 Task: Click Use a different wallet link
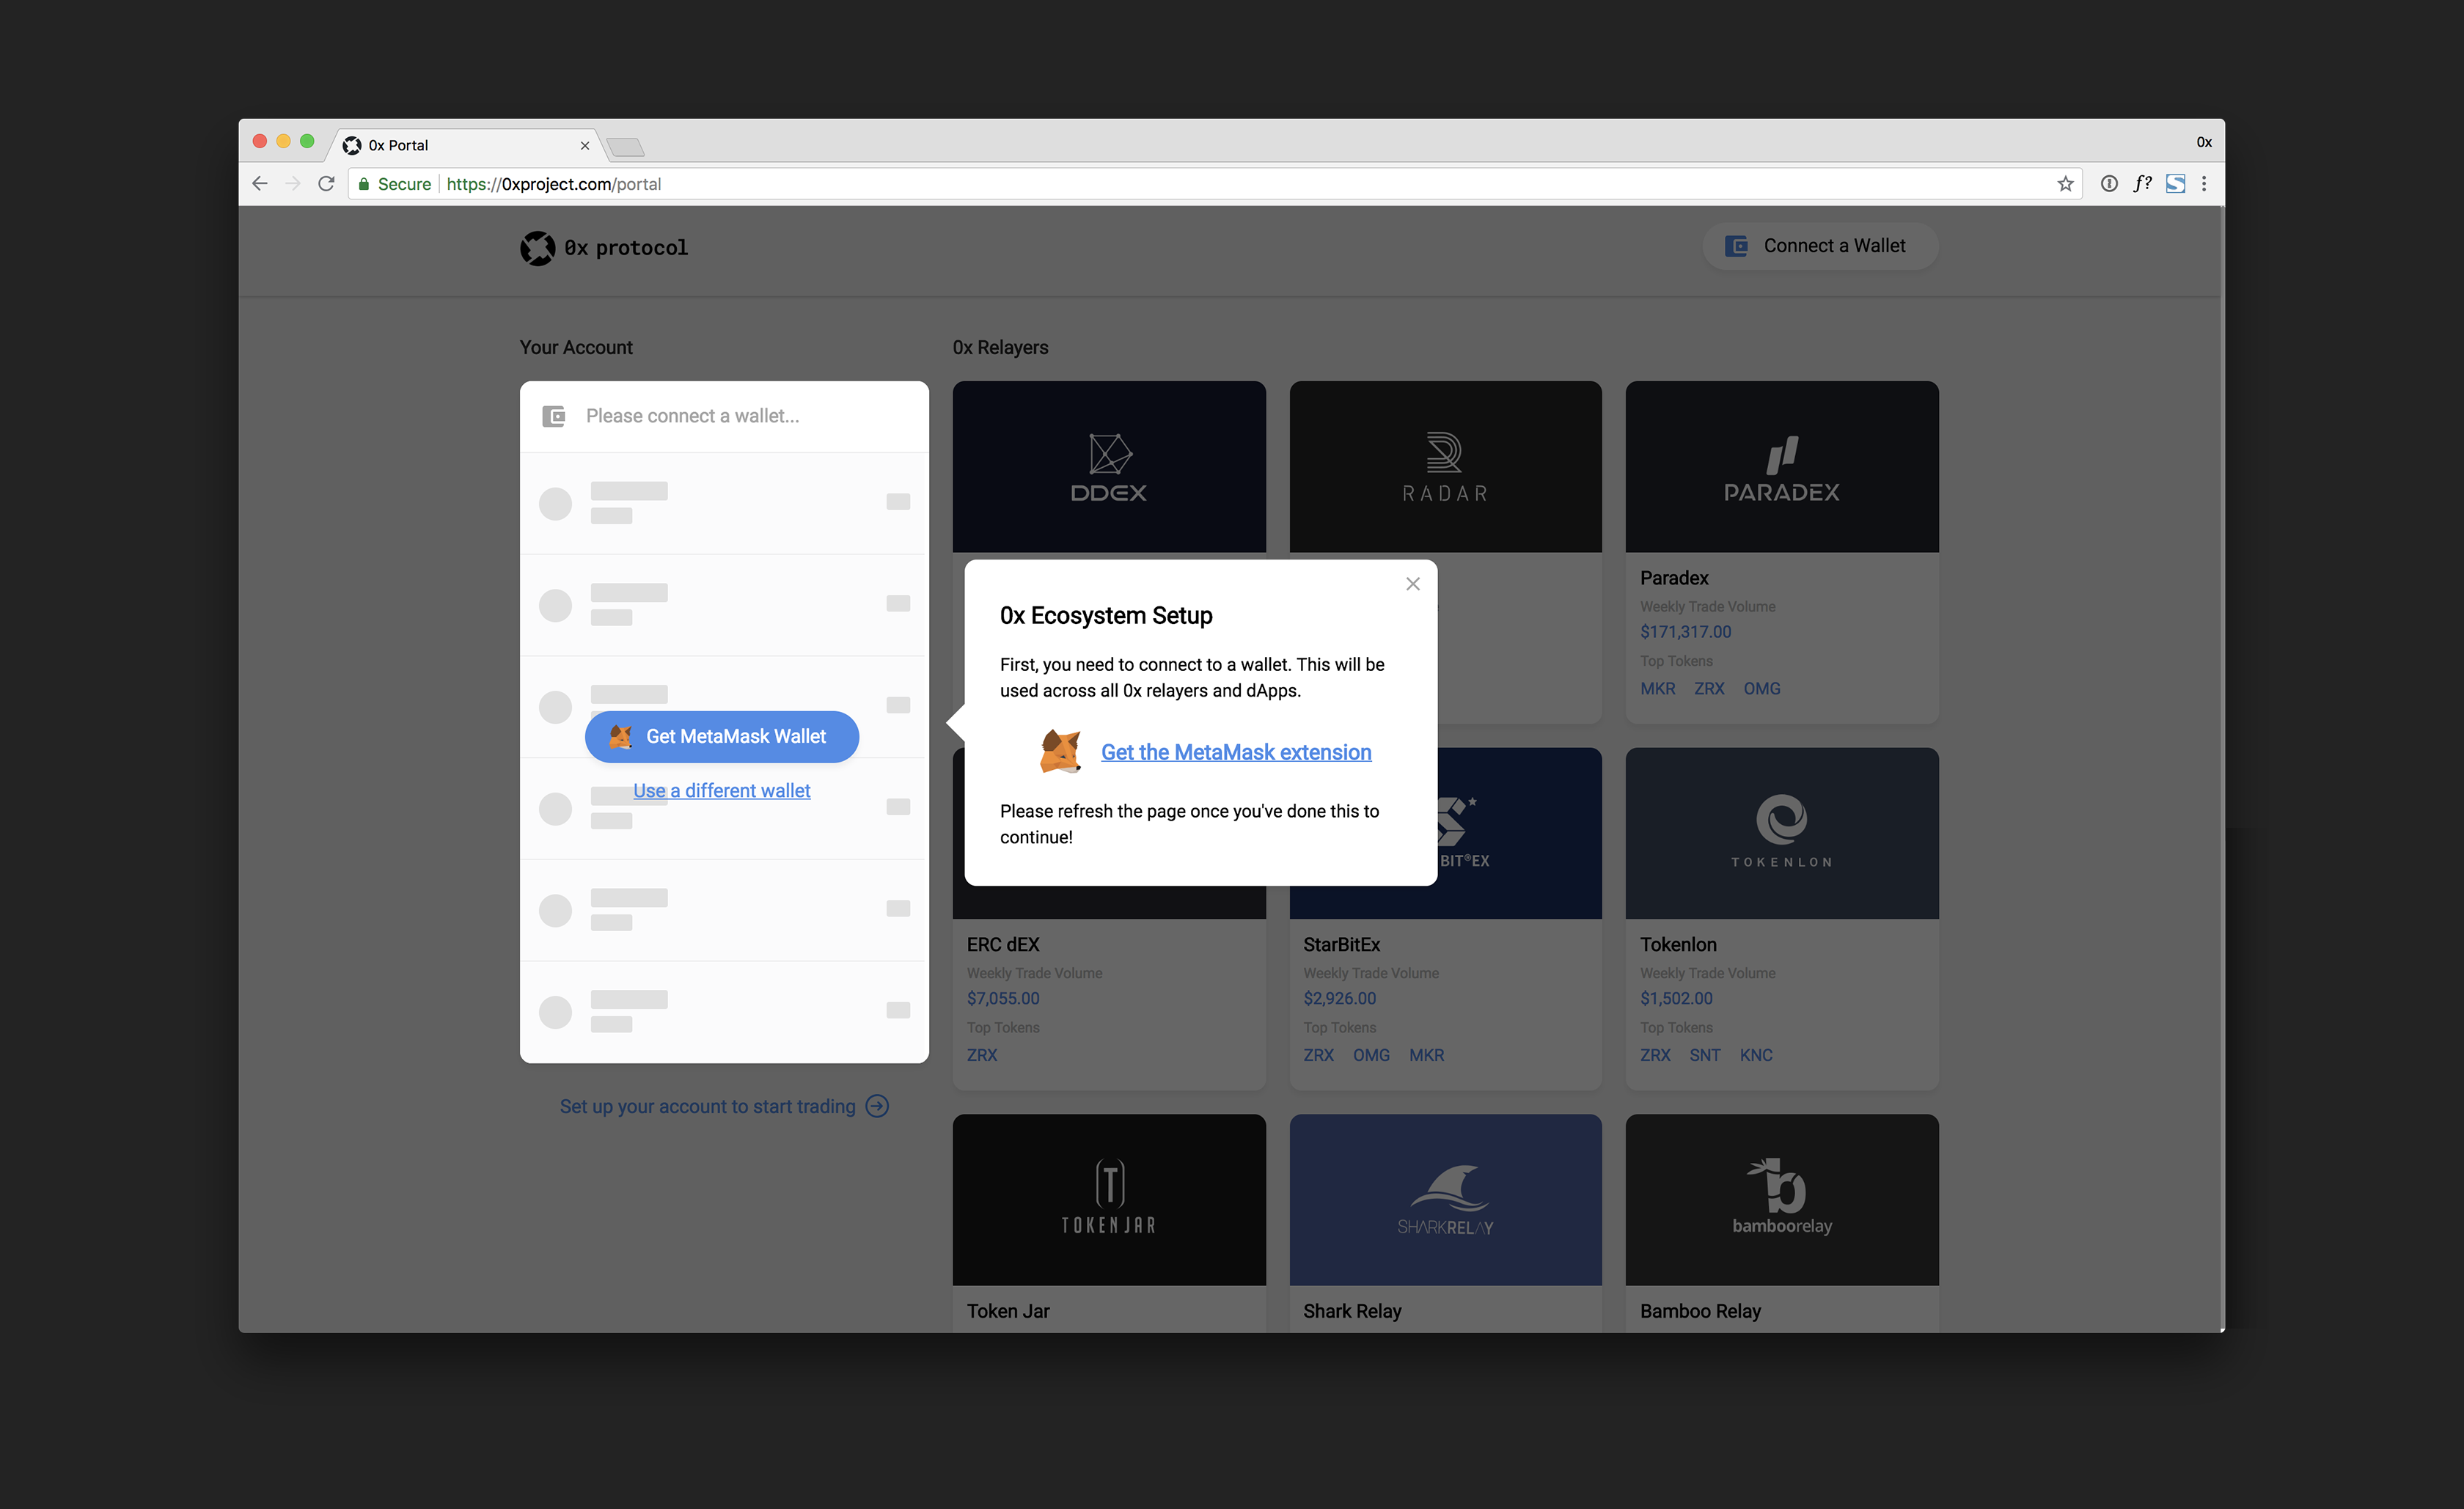point(721,791)
